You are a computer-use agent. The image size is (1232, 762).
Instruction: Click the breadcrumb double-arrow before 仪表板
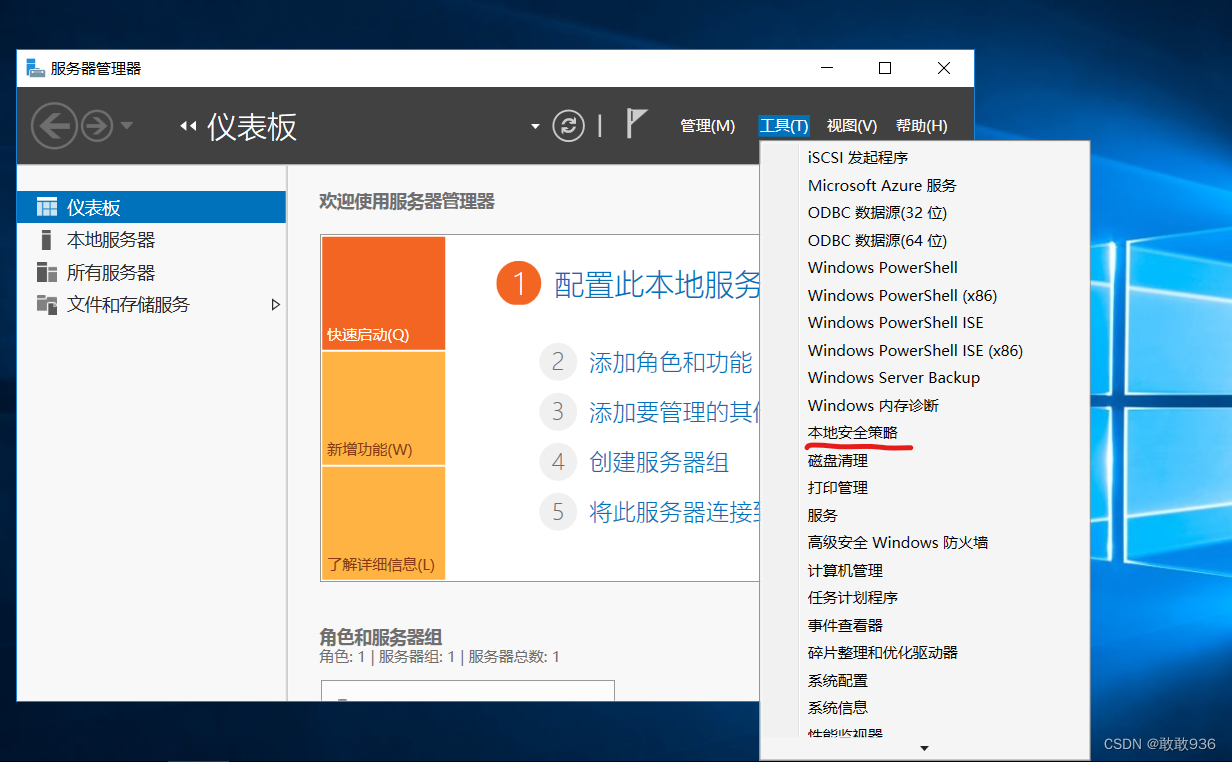click(187, 126)
